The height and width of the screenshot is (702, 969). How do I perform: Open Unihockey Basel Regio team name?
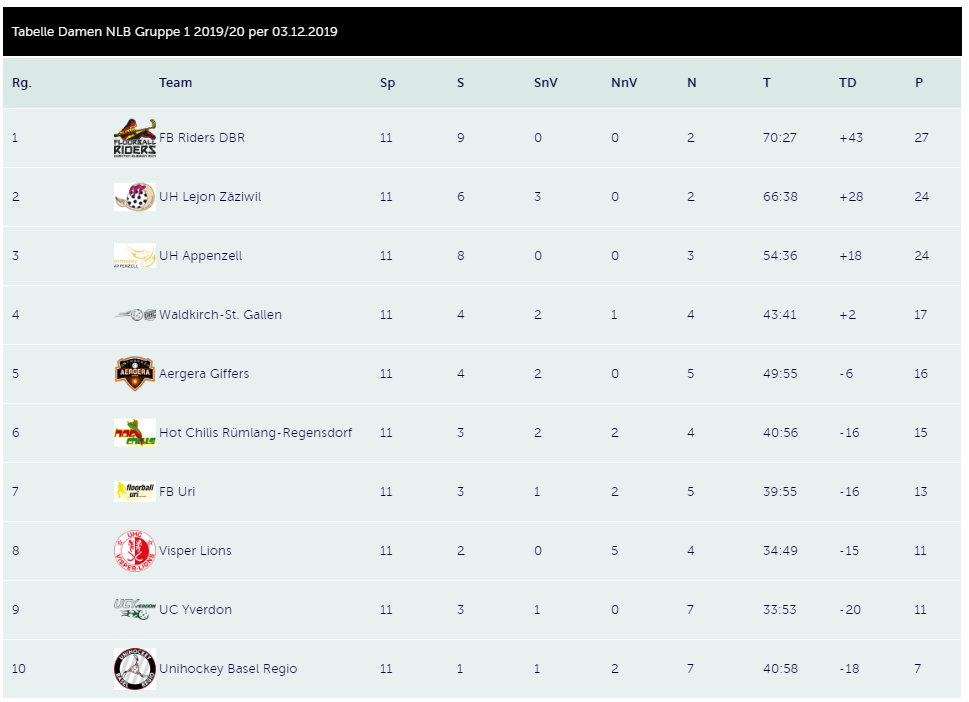tap(228, 669)
